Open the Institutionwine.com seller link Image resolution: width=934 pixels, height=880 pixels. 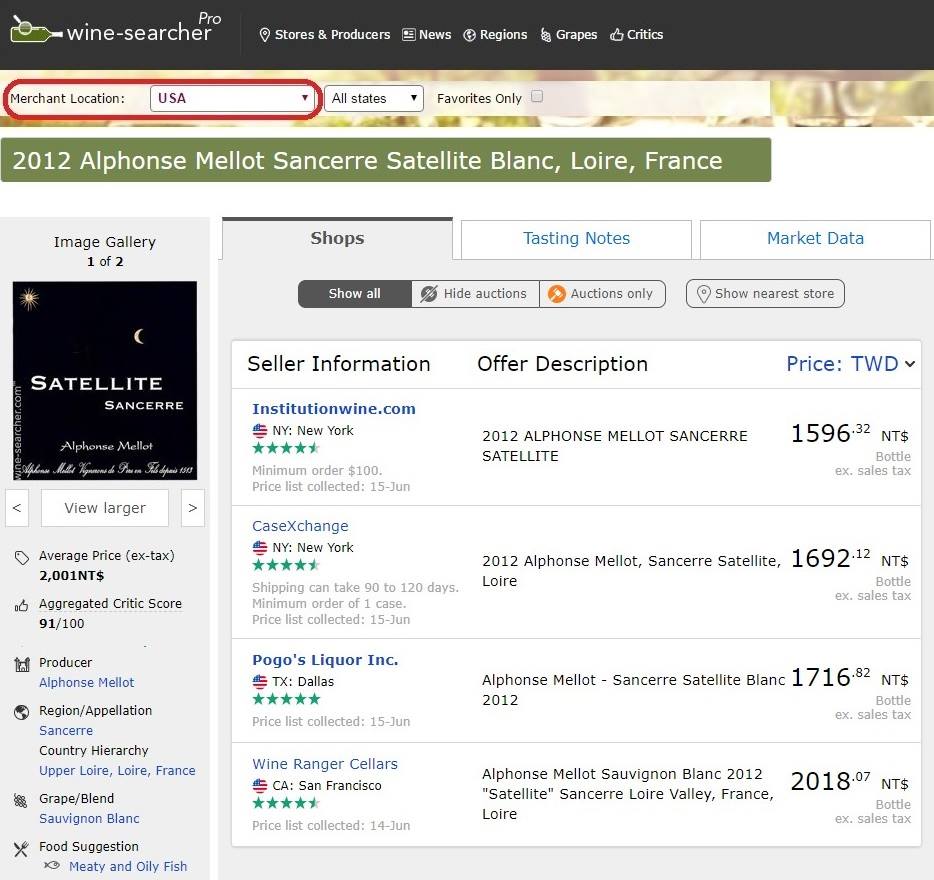334,409
